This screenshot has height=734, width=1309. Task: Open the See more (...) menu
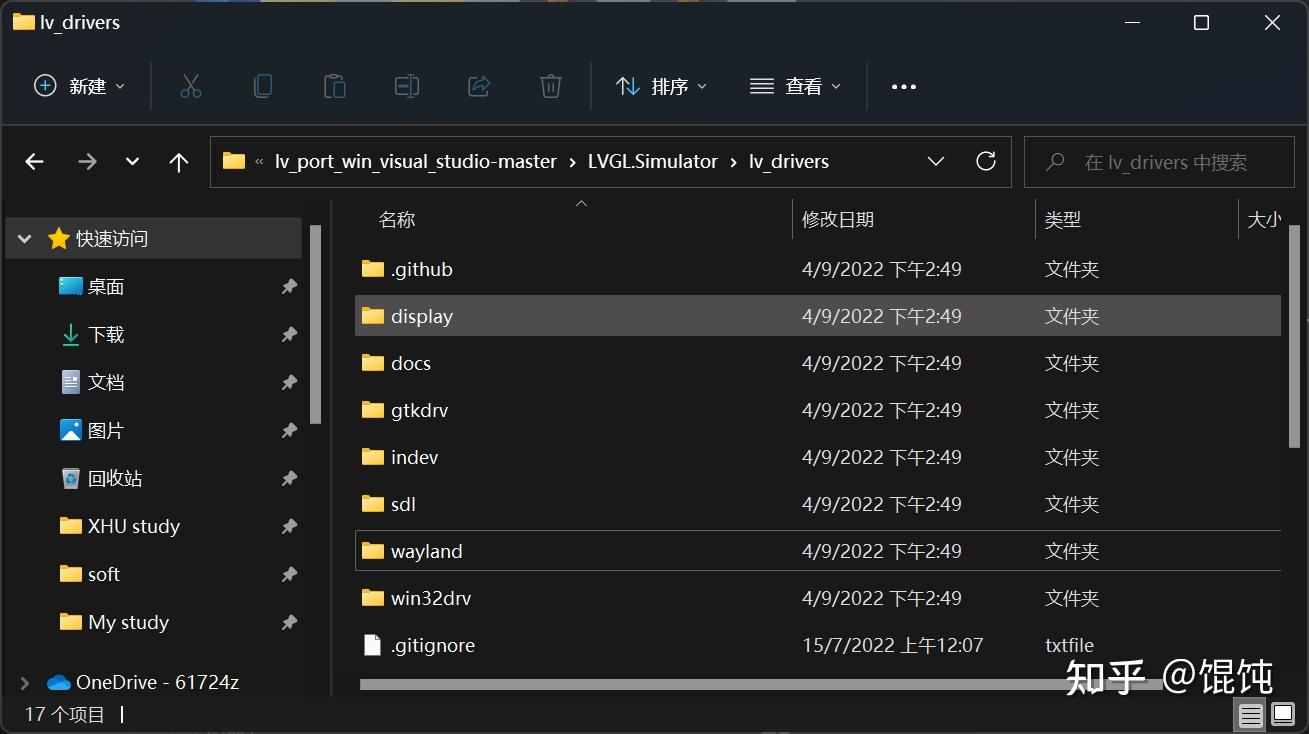903,86
